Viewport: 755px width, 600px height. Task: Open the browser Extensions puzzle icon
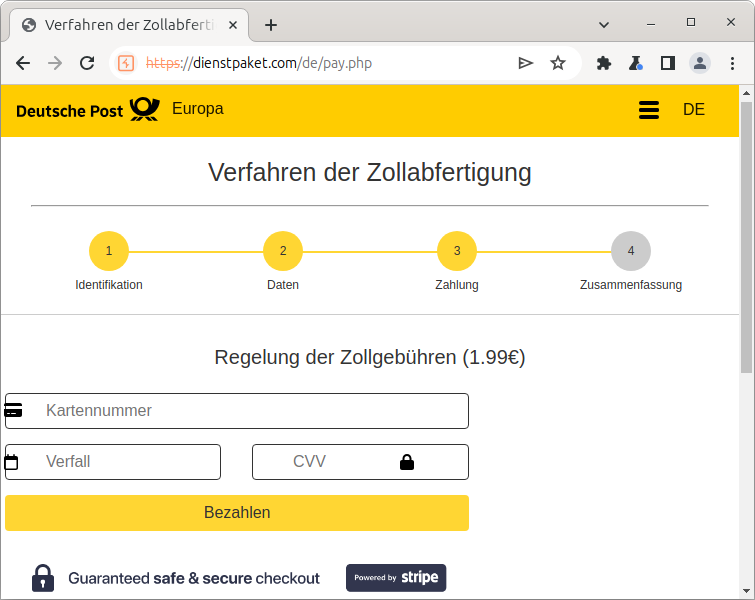tap(604, 63)
